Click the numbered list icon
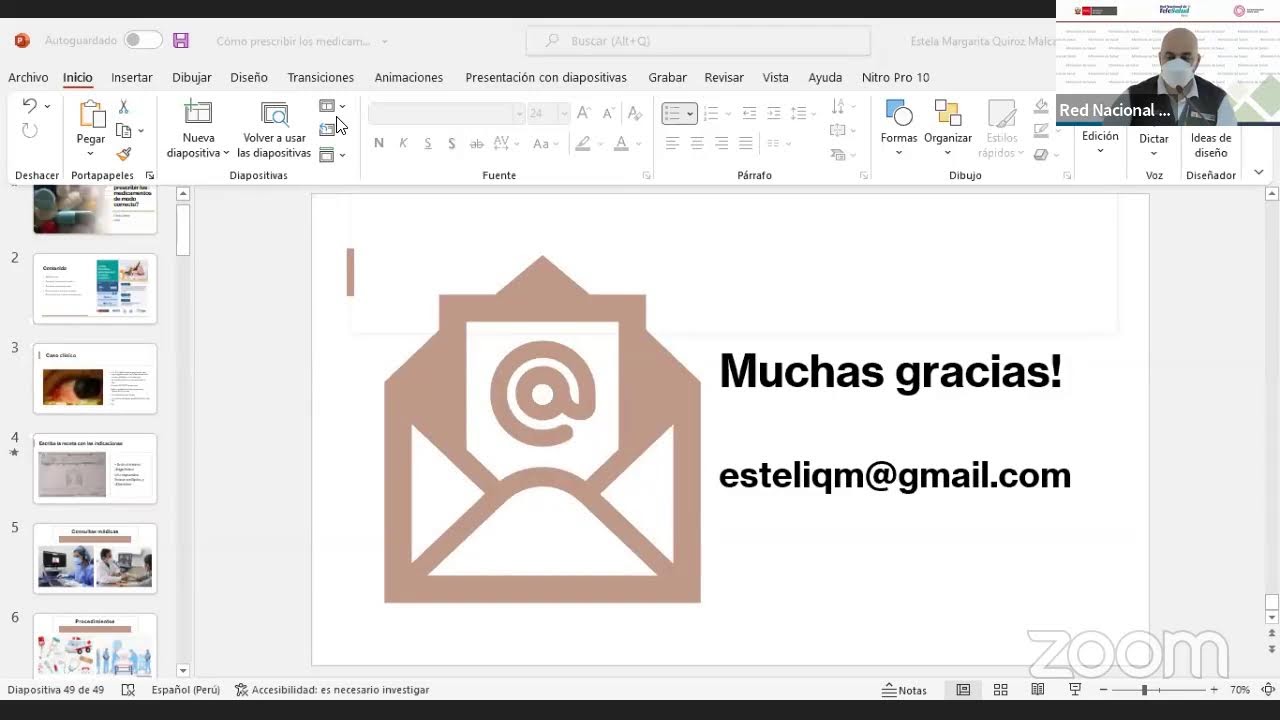 click(711, 114)
